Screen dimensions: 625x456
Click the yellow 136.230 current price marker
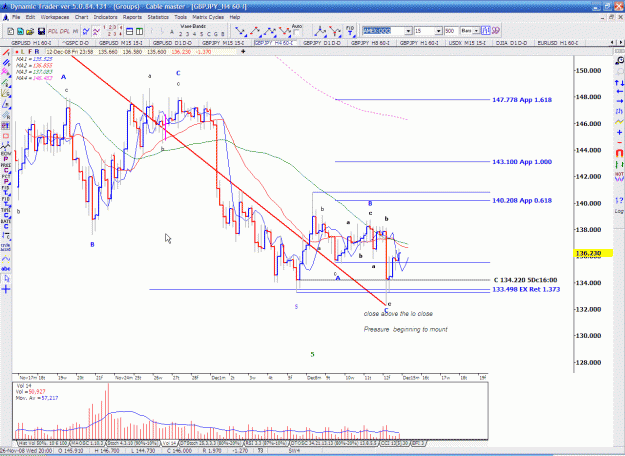592,253
